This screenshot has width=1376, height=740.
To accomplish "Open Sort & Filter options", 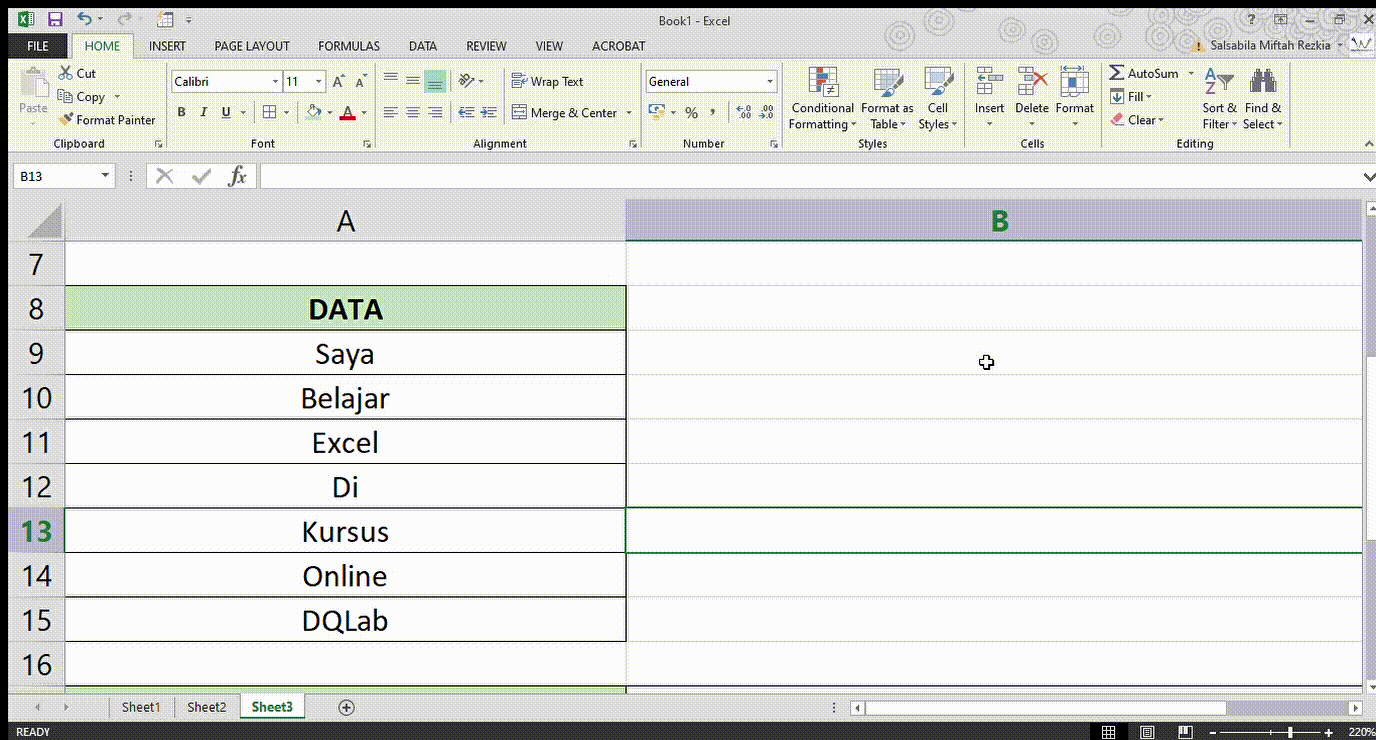I will pyautogui.click(x=1218, y=97).
